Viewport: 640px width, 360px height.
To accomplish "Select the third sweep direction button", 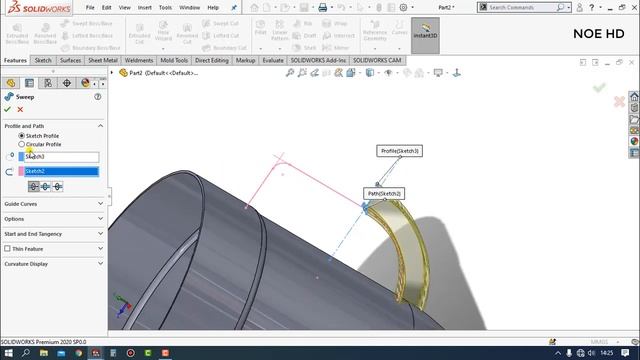I will (x=58, y=187).
